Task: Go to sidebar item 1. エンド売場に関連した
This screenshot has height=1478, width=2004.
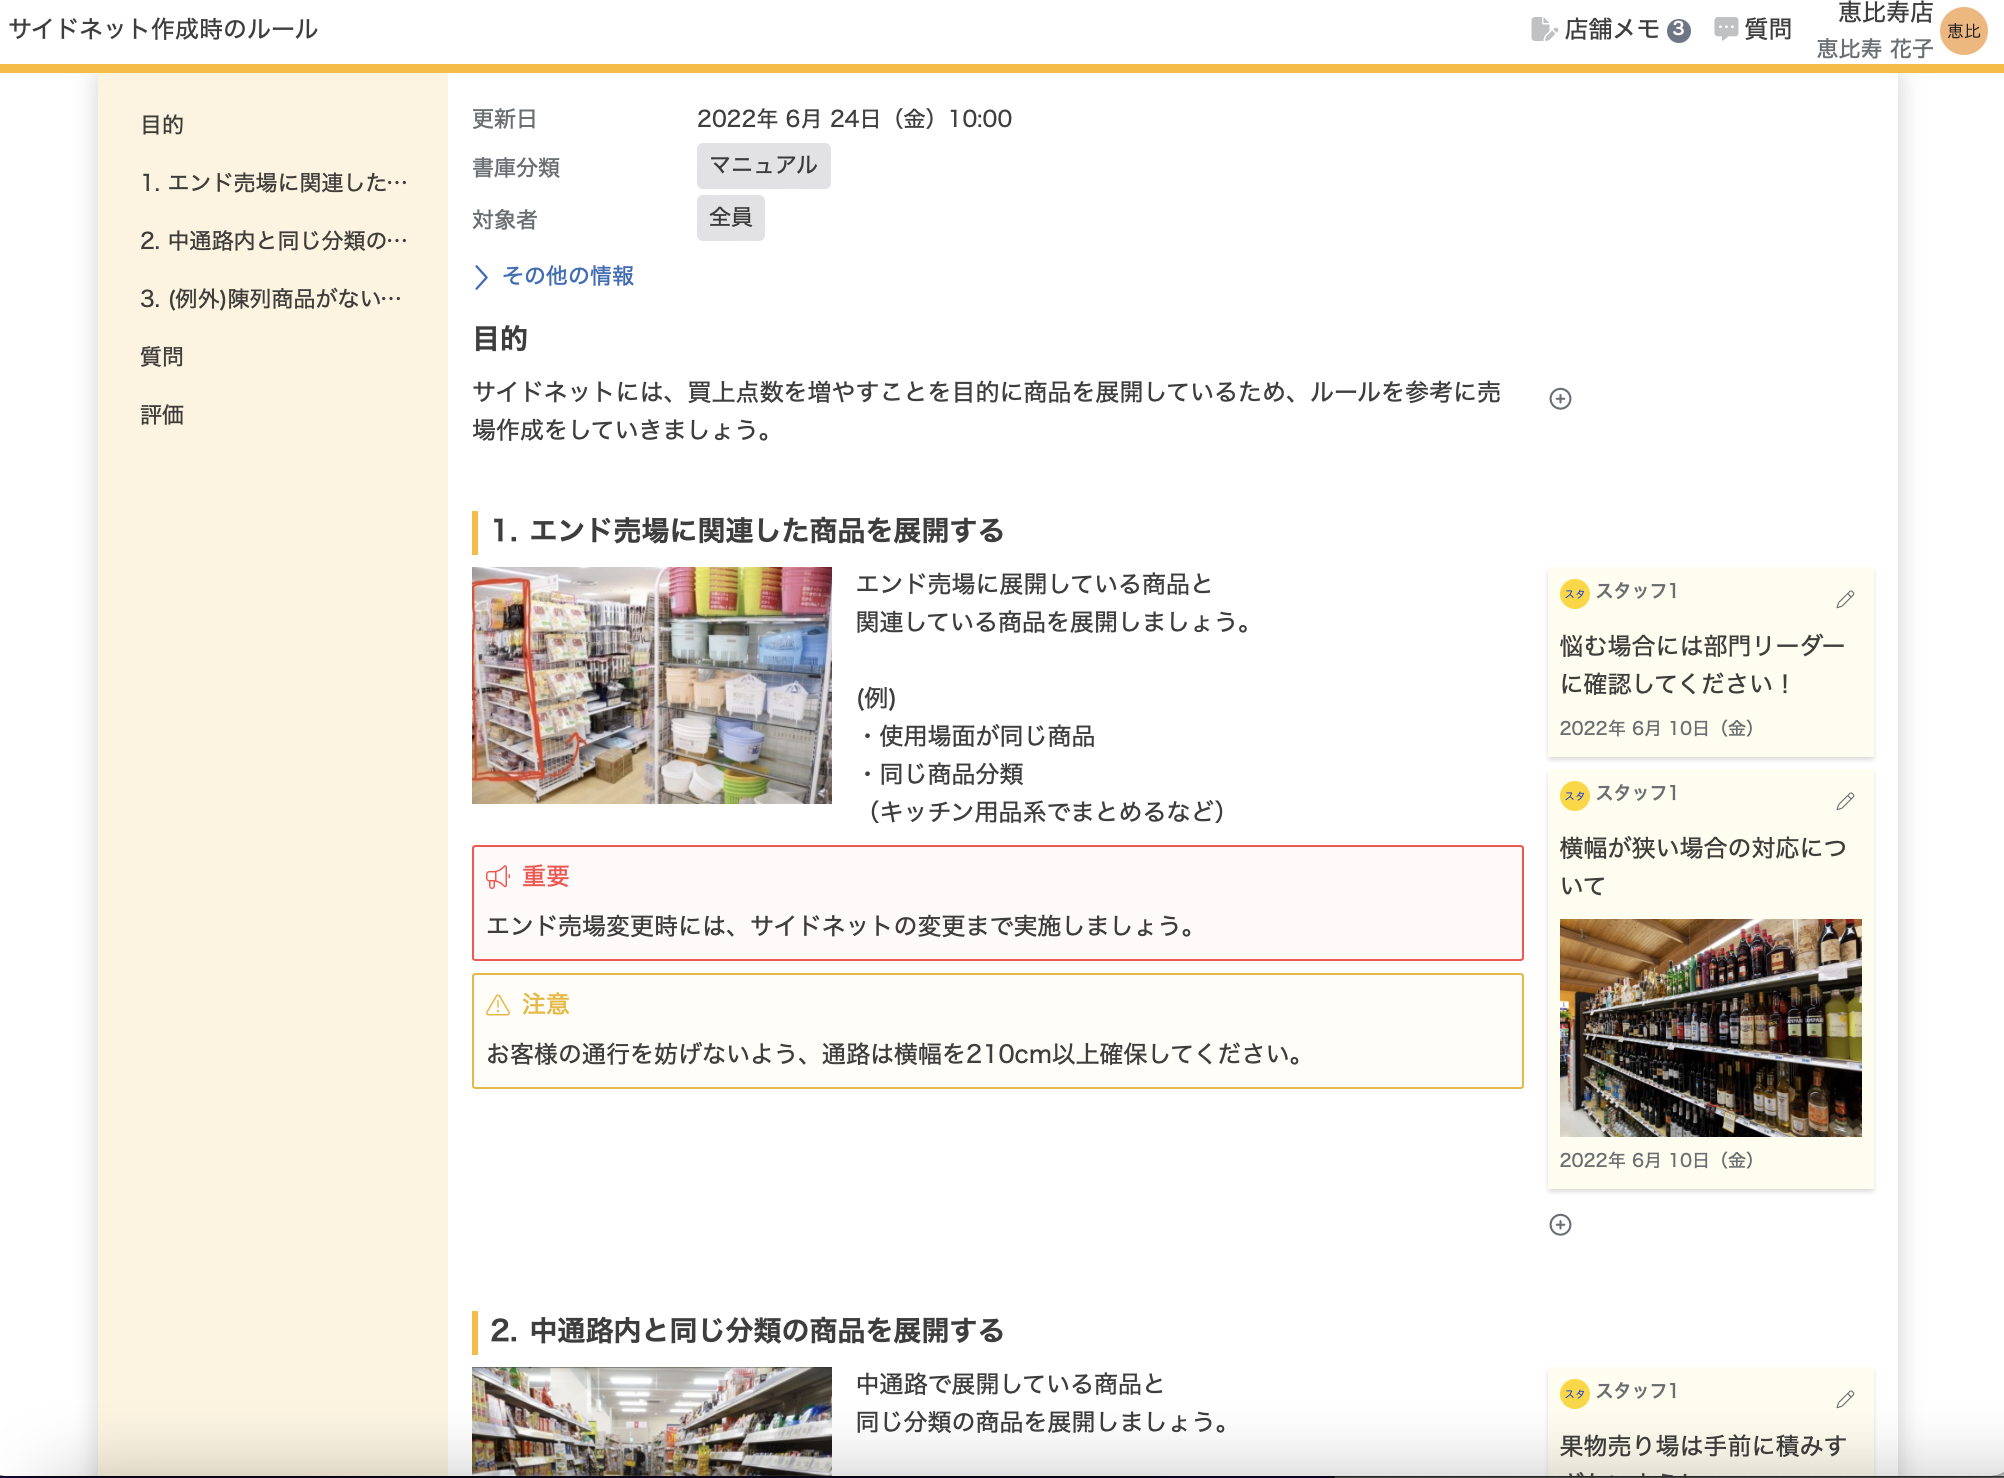Action: click(273, 183)
